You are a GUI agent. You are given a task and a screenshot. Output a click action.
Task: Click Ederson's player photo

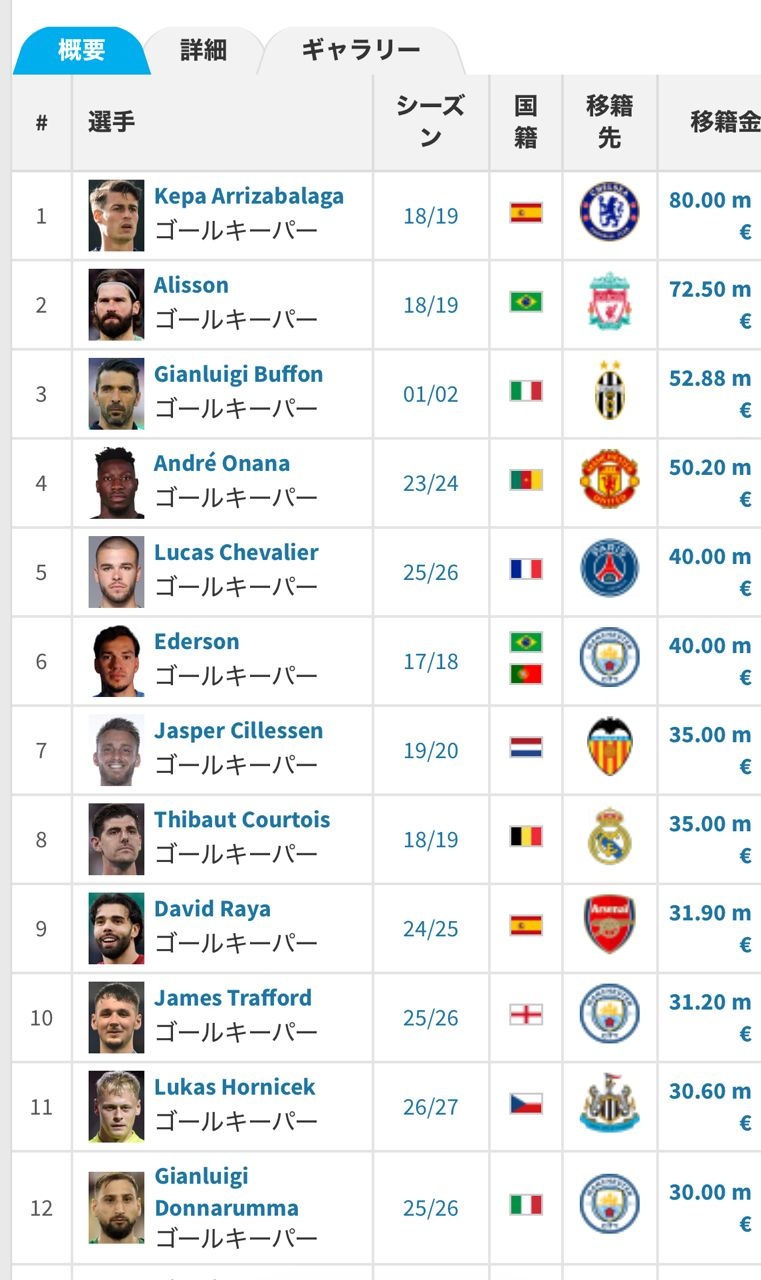coord(116,661)
